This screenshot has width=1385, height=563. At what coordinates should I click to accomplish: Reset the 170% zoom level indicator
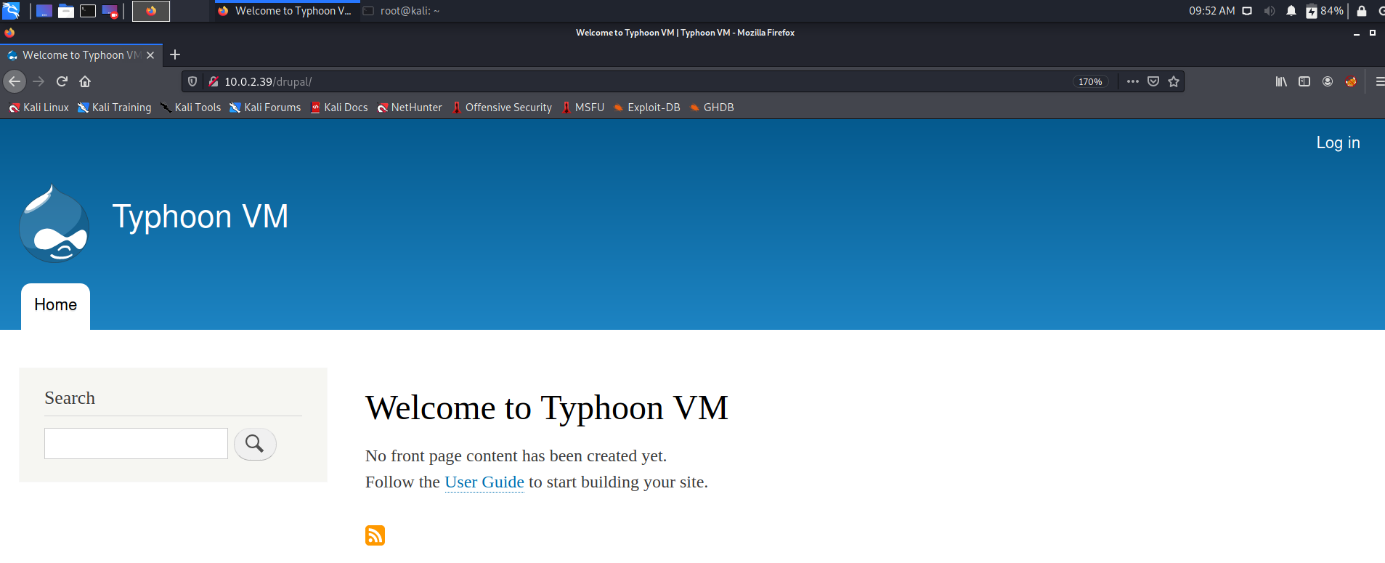(x=1090, y=82)
